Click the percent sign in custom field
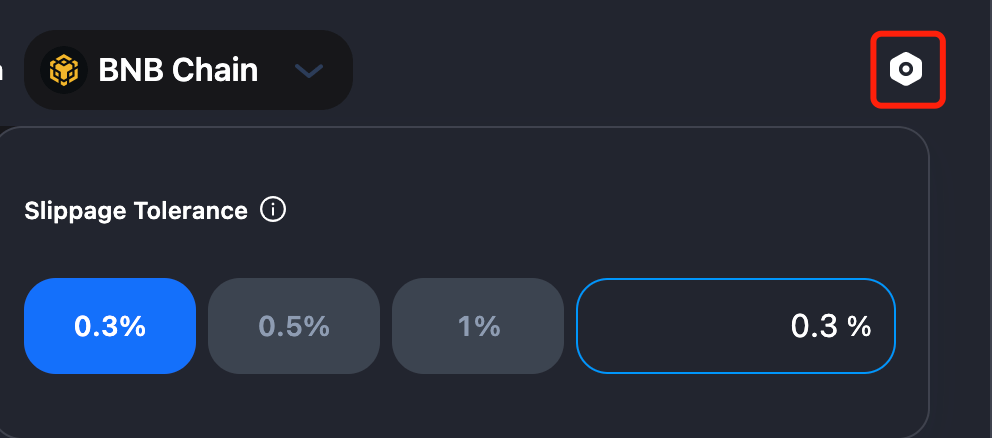Image resolution: width=992 pixels, height=438 pixels. (859, 326)
